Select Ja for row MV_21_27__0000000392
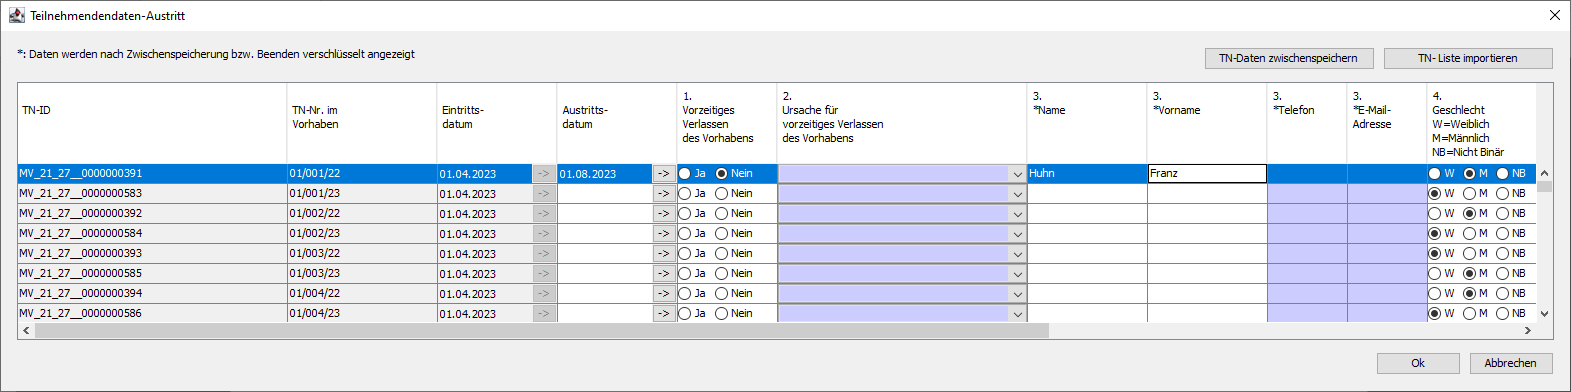 click(685, 213)
